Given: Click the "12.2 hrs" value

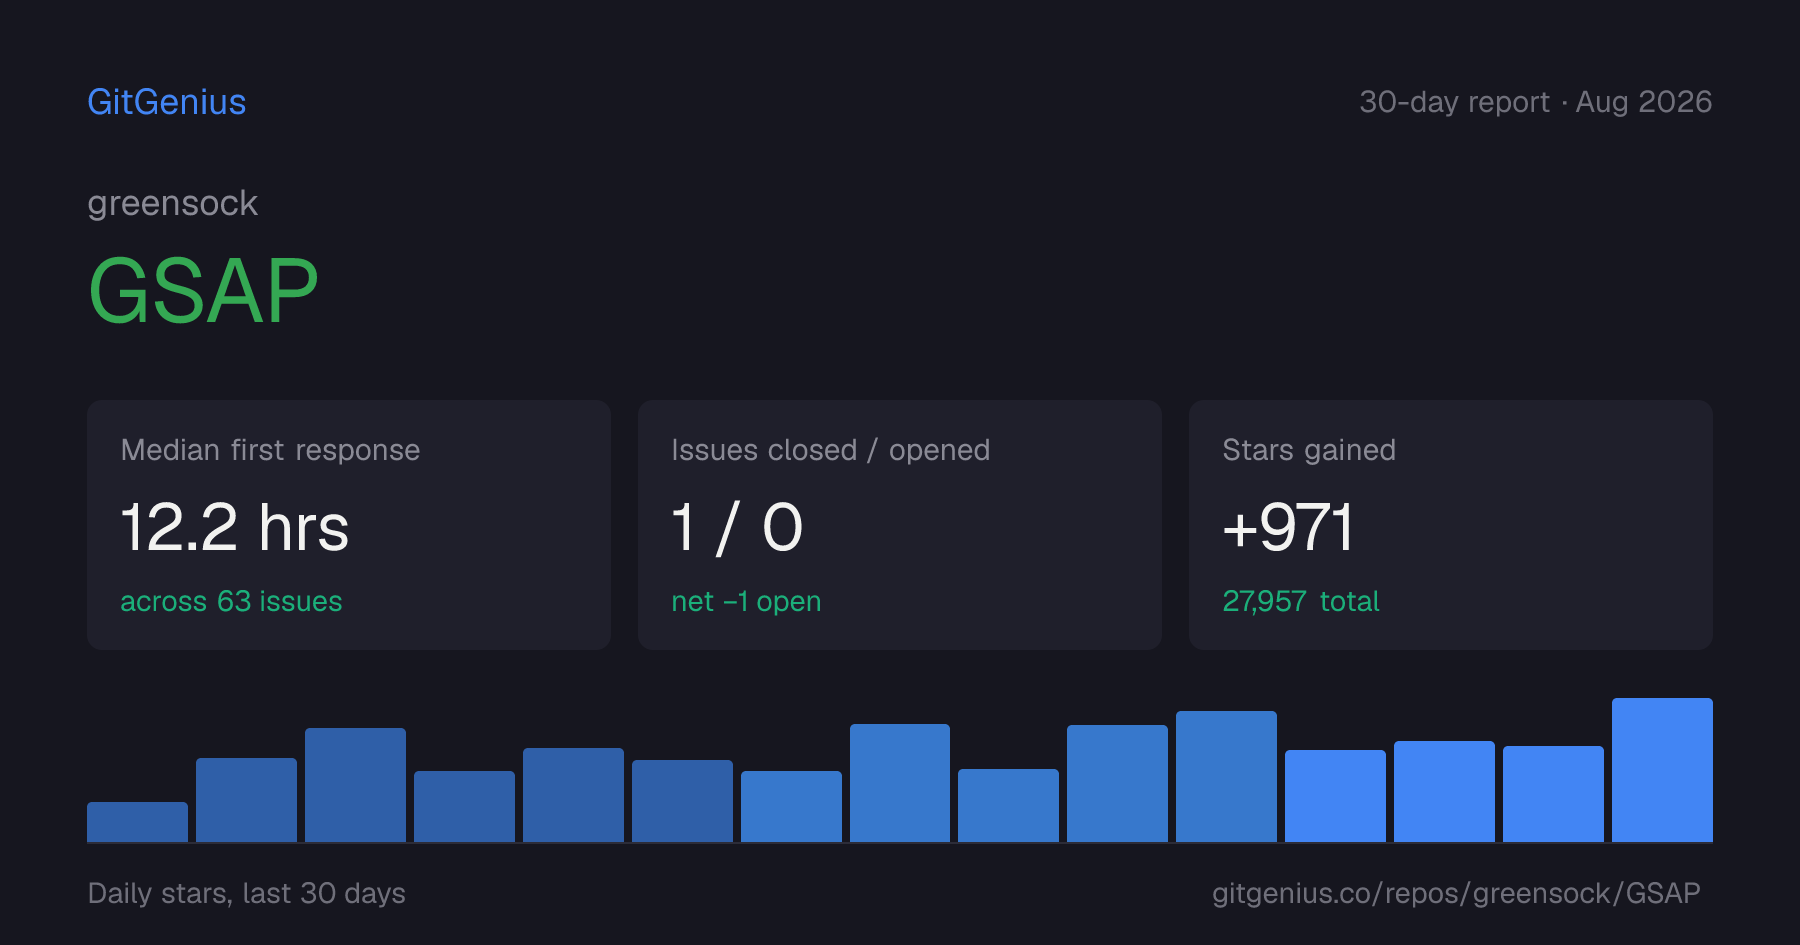Looking at the screenshot, I should pos(235,527).
